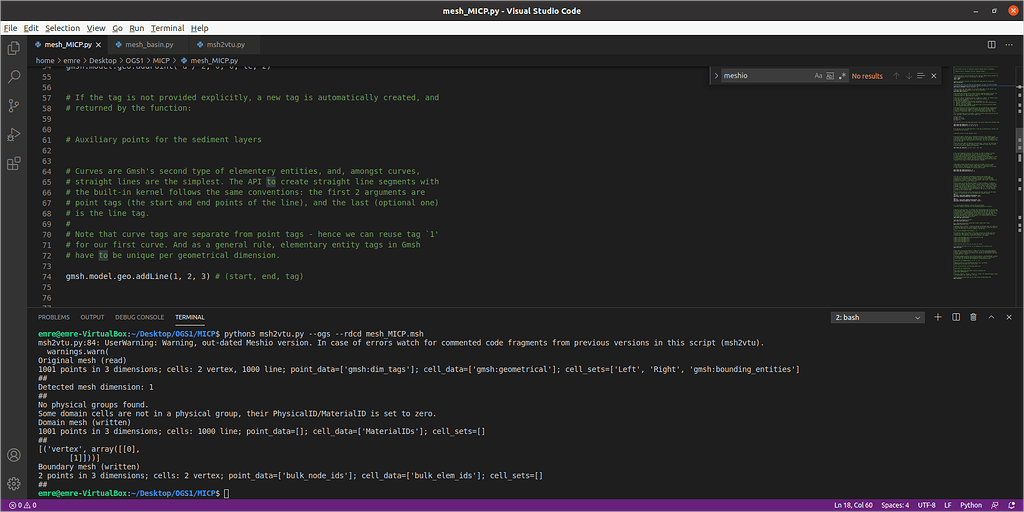Close the find widget
Image resolution: width=1024 pixels, height=512 pixels.
tap(933, 76)
